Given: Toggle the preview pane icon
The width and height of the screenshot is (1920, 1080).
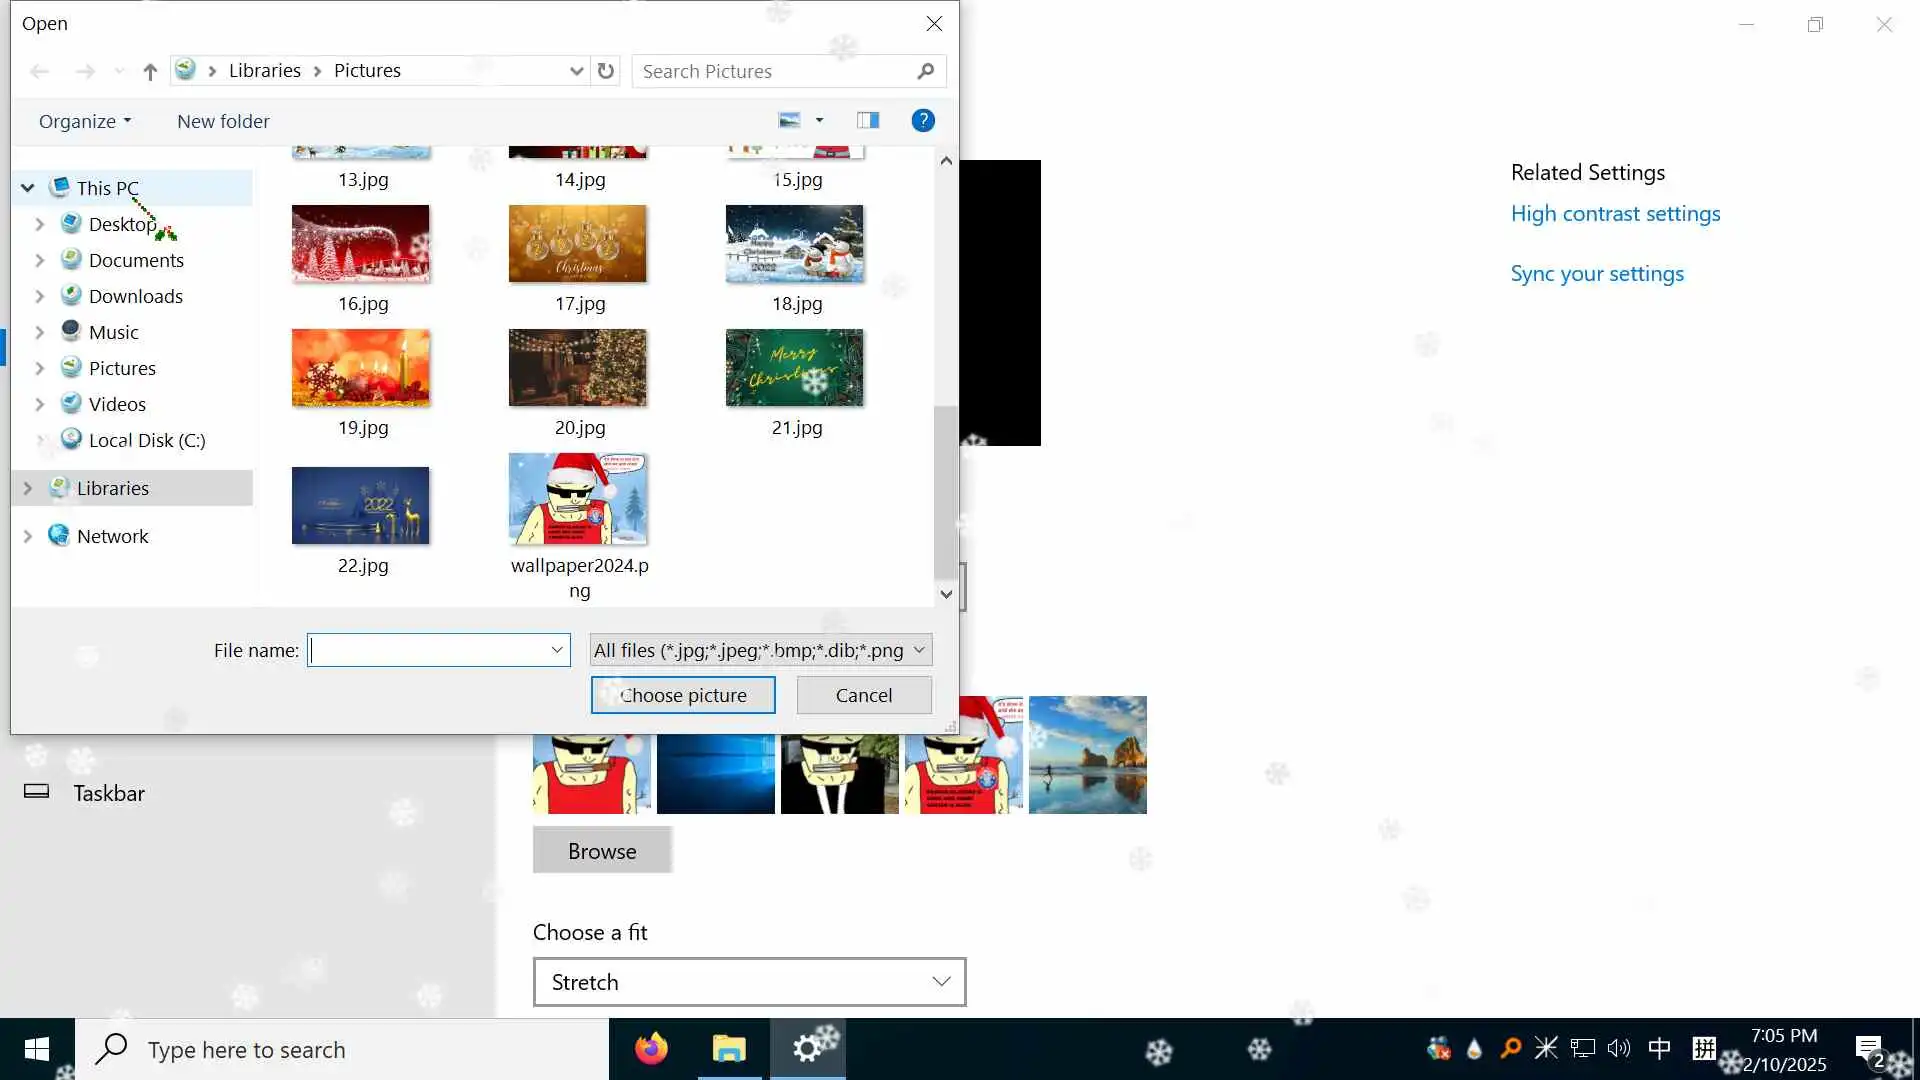Looking at the screenshot, I should coord(867,121).
